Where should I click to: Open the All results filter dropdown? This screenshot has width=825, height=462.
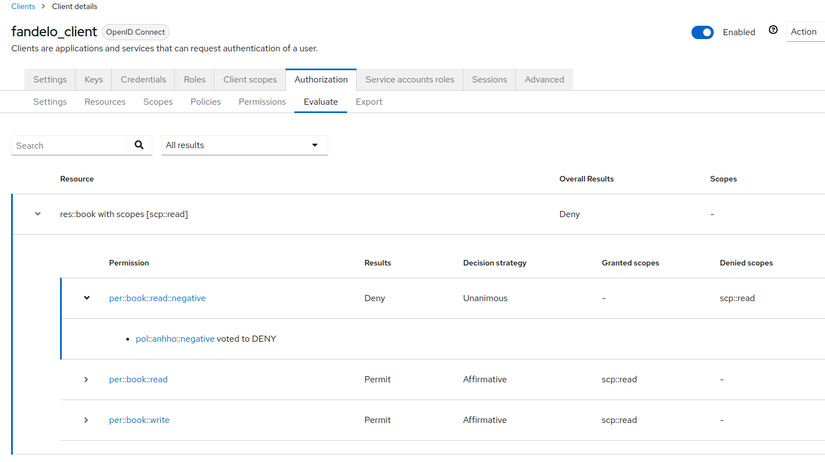(x=245, y=146)
